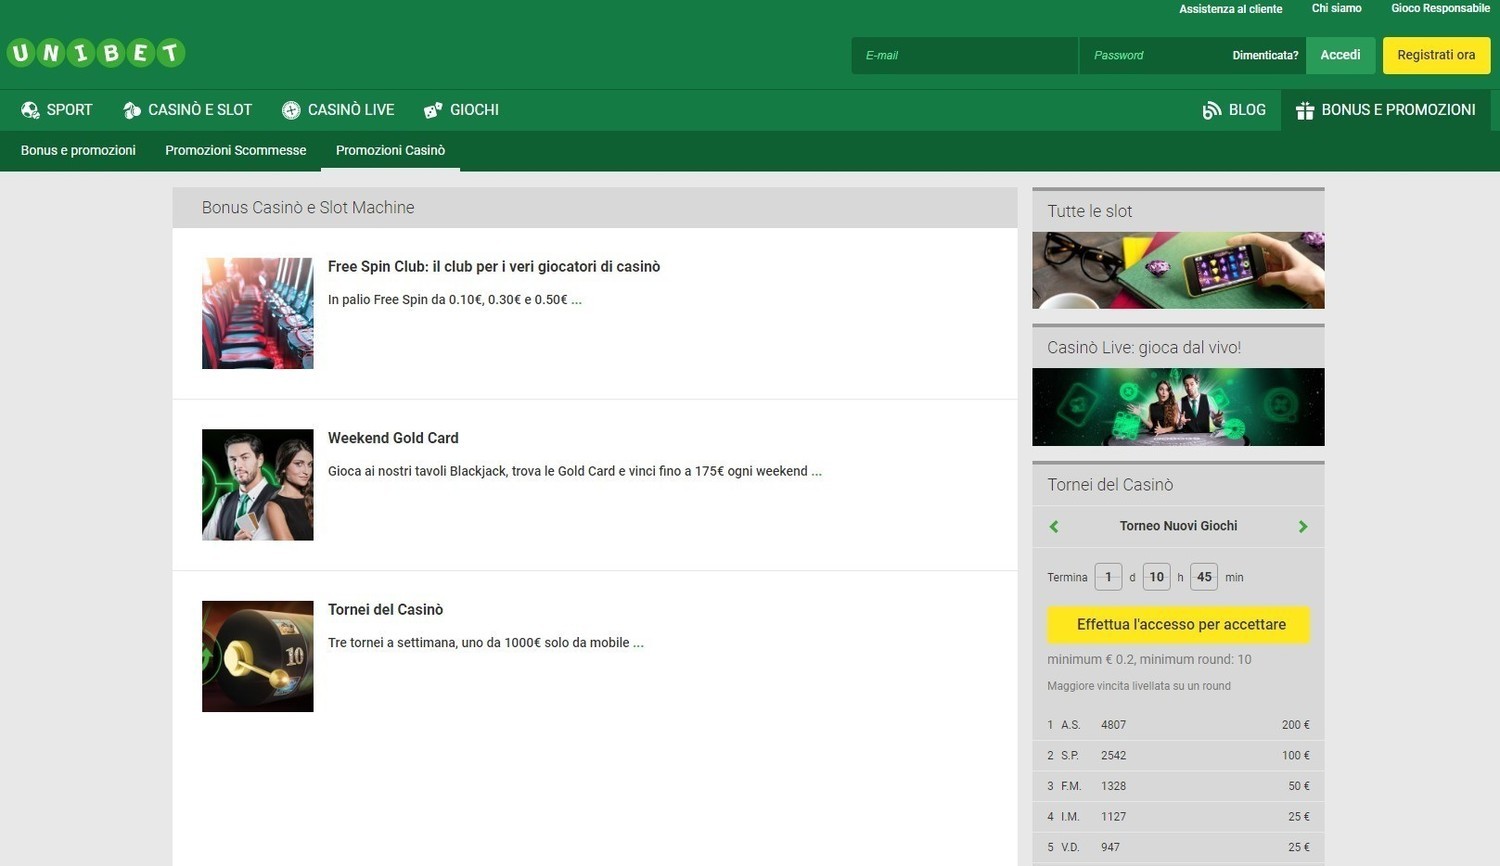The height and width of the screenshot is (866, 1500).
Task: Open Free Spin Club promotion title
Action: (x=494, y=267)
